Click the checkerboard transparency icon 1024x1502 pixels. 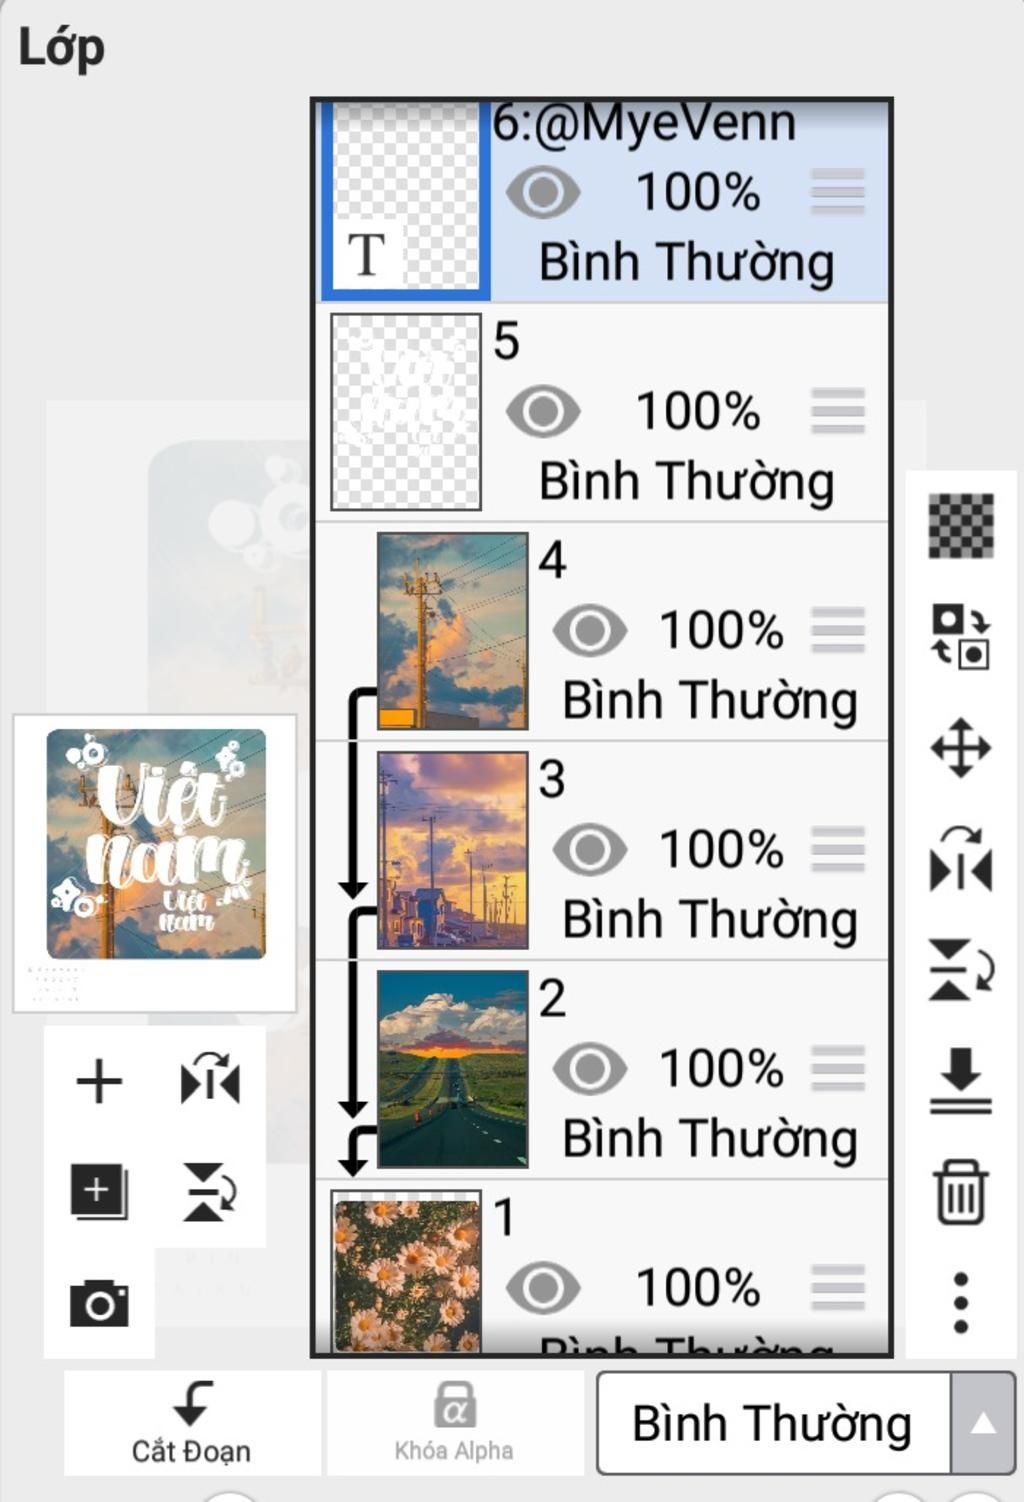point(961,526)
